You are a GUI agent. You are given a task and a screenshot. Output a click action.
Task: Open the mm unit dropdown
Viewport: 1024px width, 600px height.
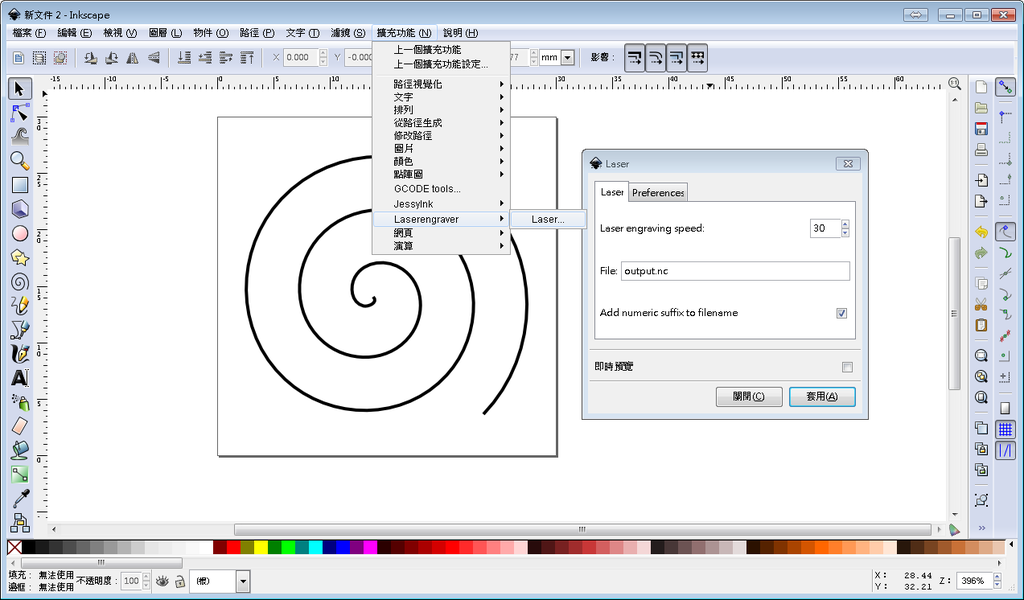tap(568, 57)
